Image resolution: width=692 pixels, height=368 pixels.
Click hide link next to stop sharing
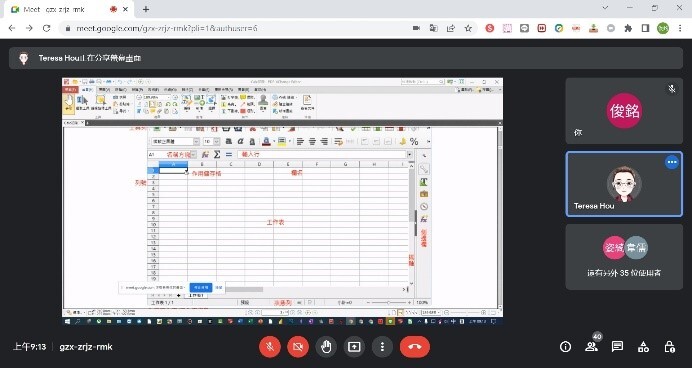point(219,288)
